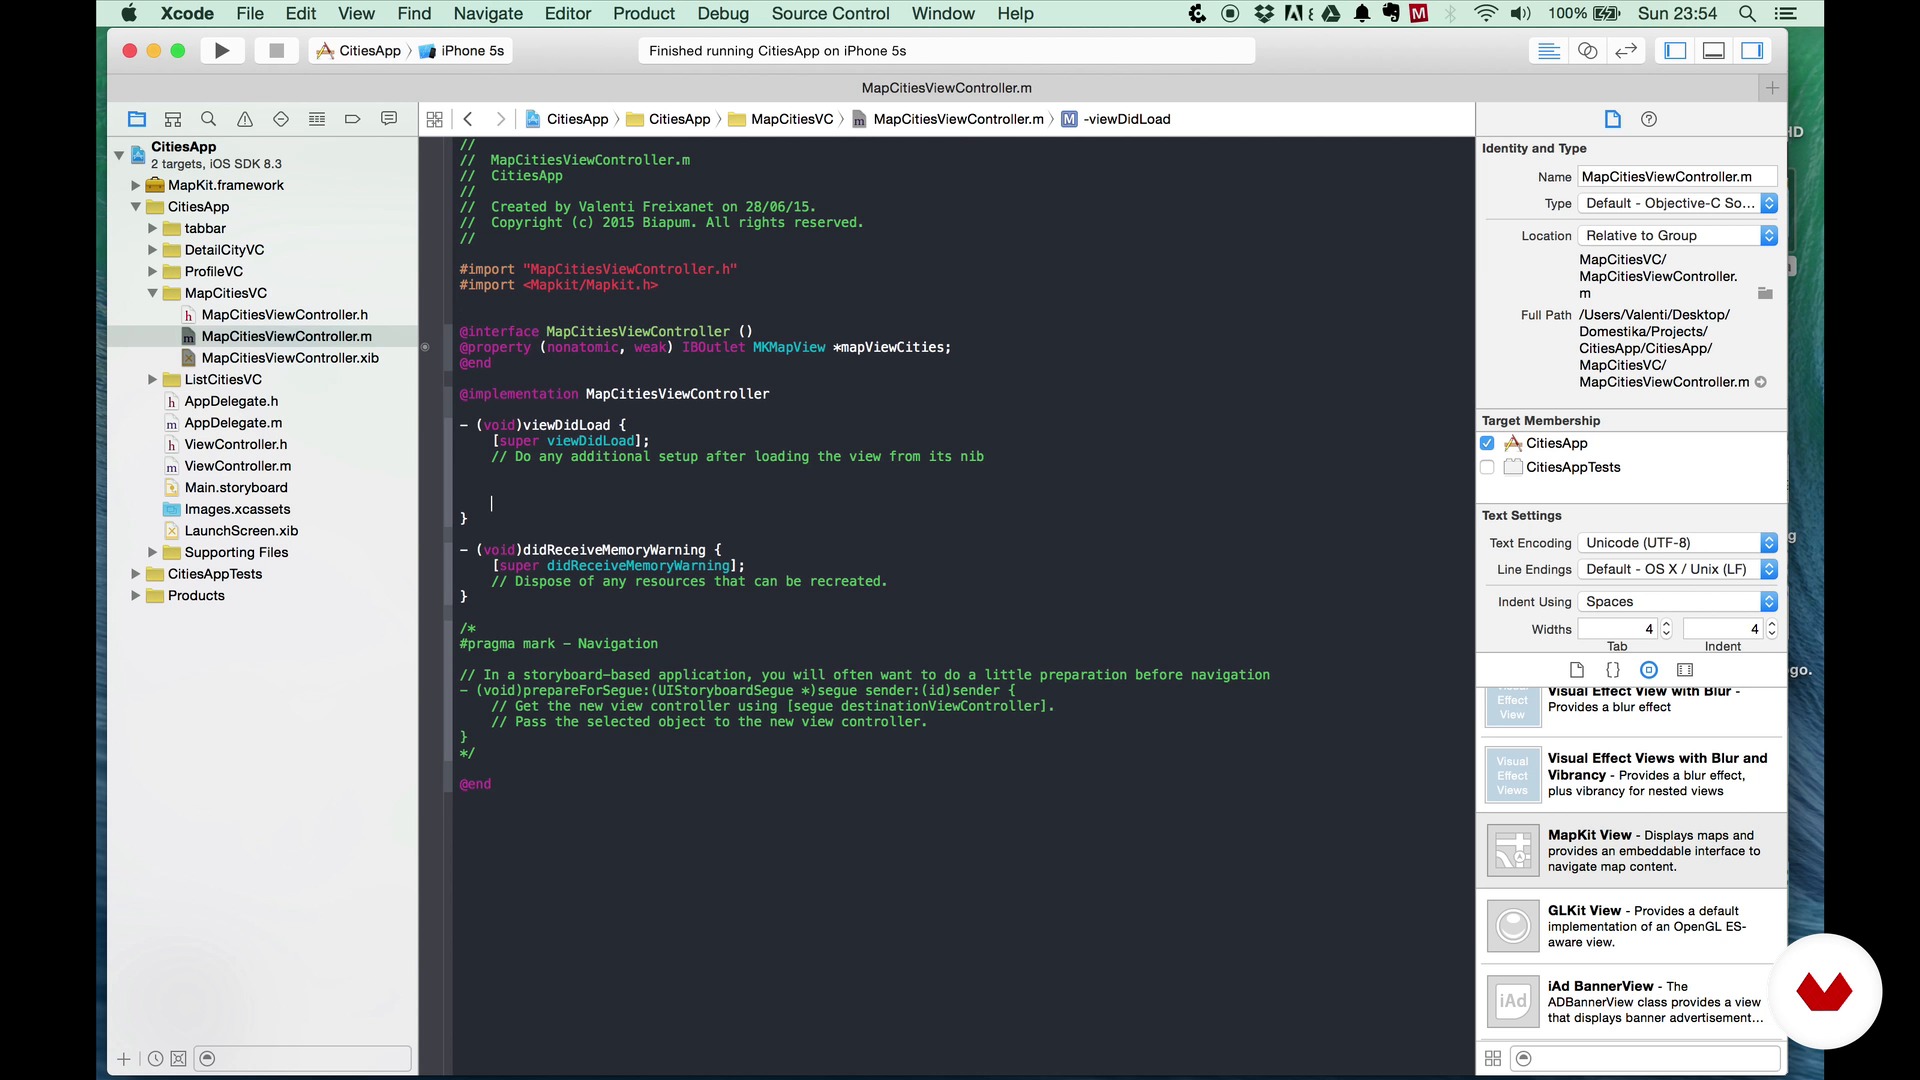1920x1080 pixels.
Task: Filter navigator by recent files clock icon
Action: tap(155, 1059)
